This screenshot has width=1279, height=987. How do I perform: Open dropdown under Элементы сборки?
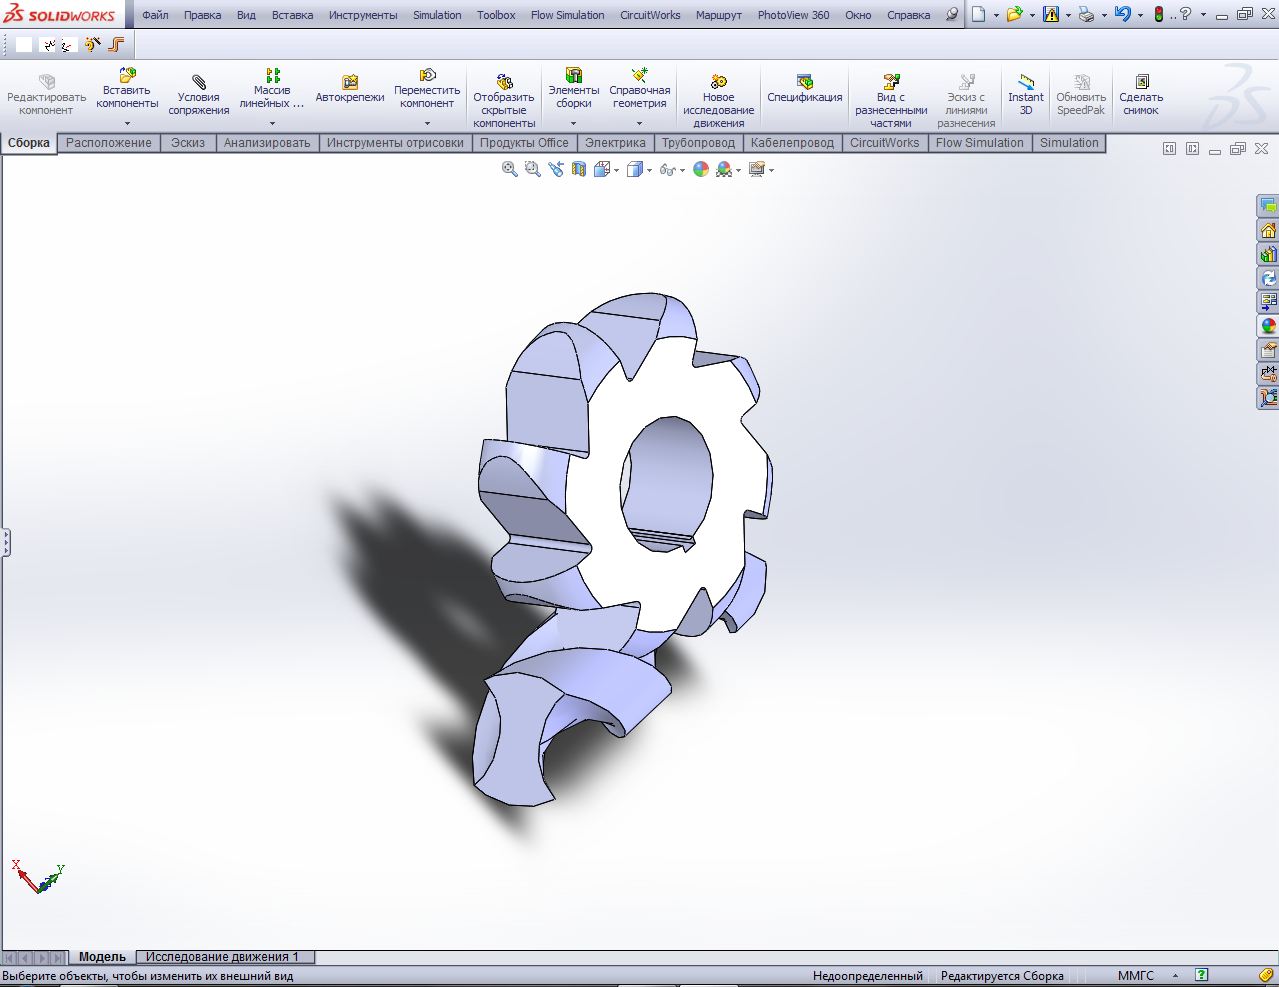point(574,124)
